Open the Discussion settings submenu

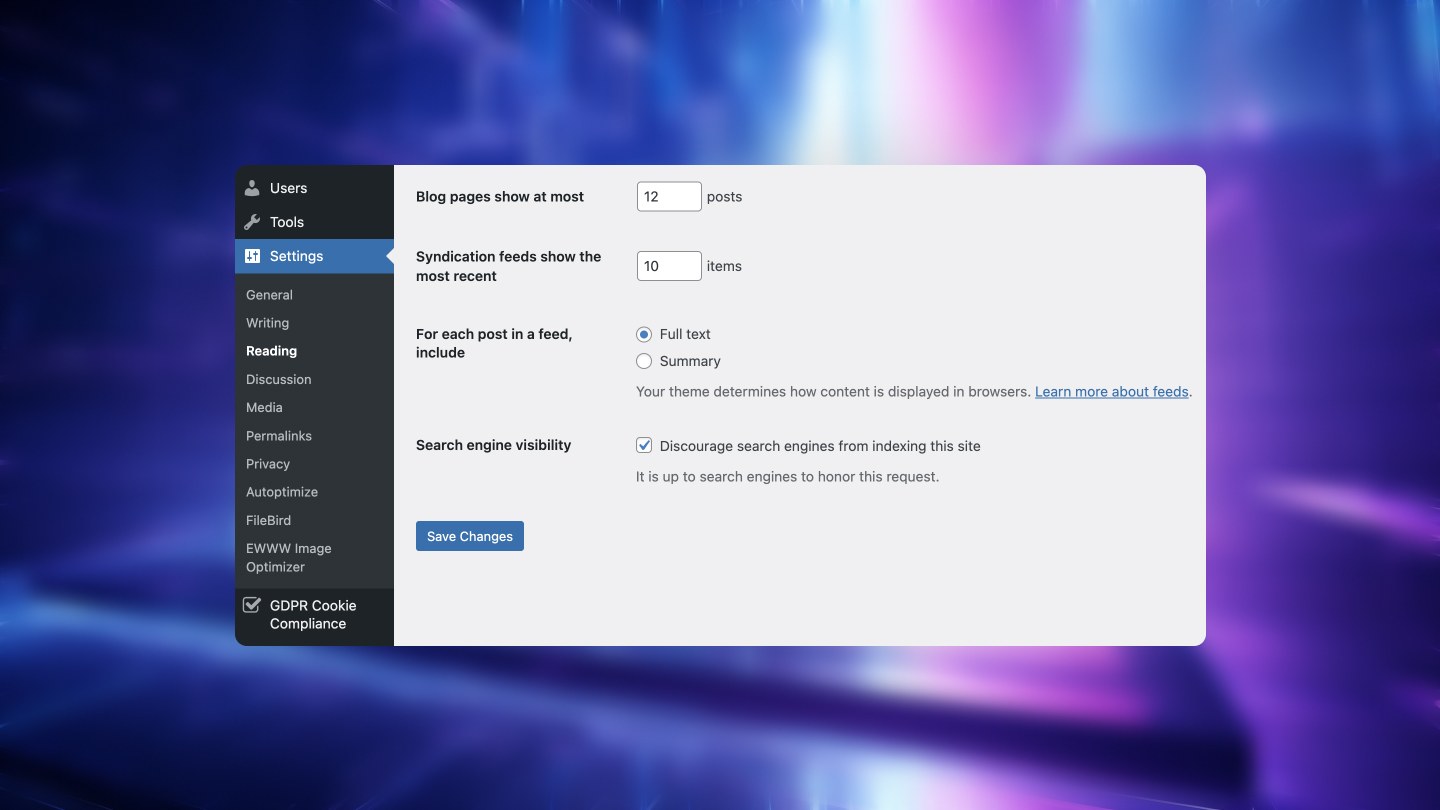coord(278,379)
